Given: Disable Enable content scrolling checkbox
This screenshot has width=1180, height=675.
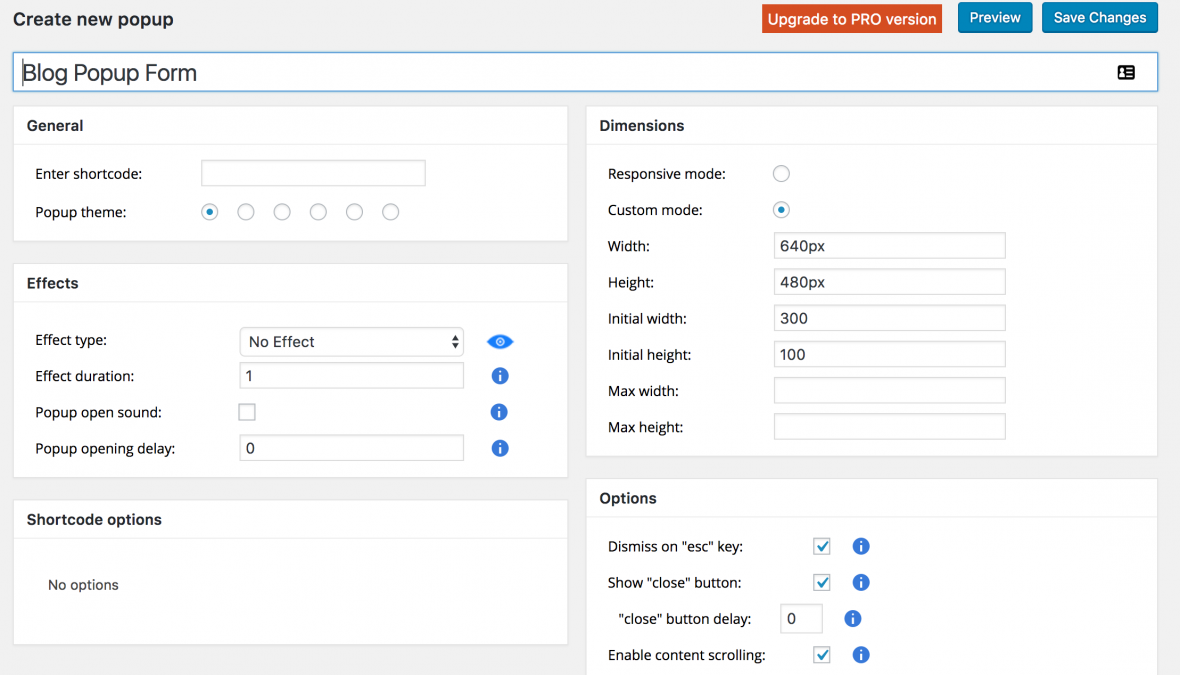Looking at the screenshot, I should coord(822,655).
